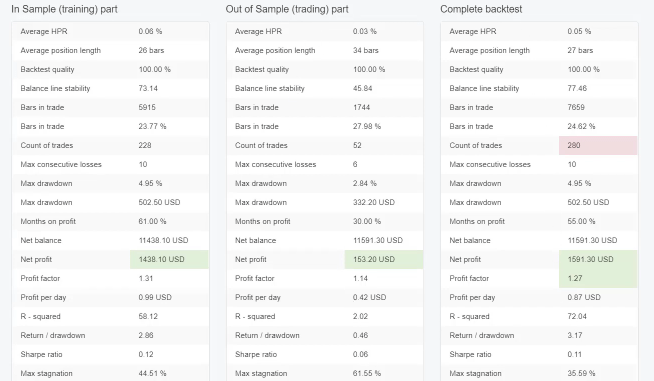Select the green 153.20 USD net profit cell
654x381 pixels.
(x=384, y=259)
